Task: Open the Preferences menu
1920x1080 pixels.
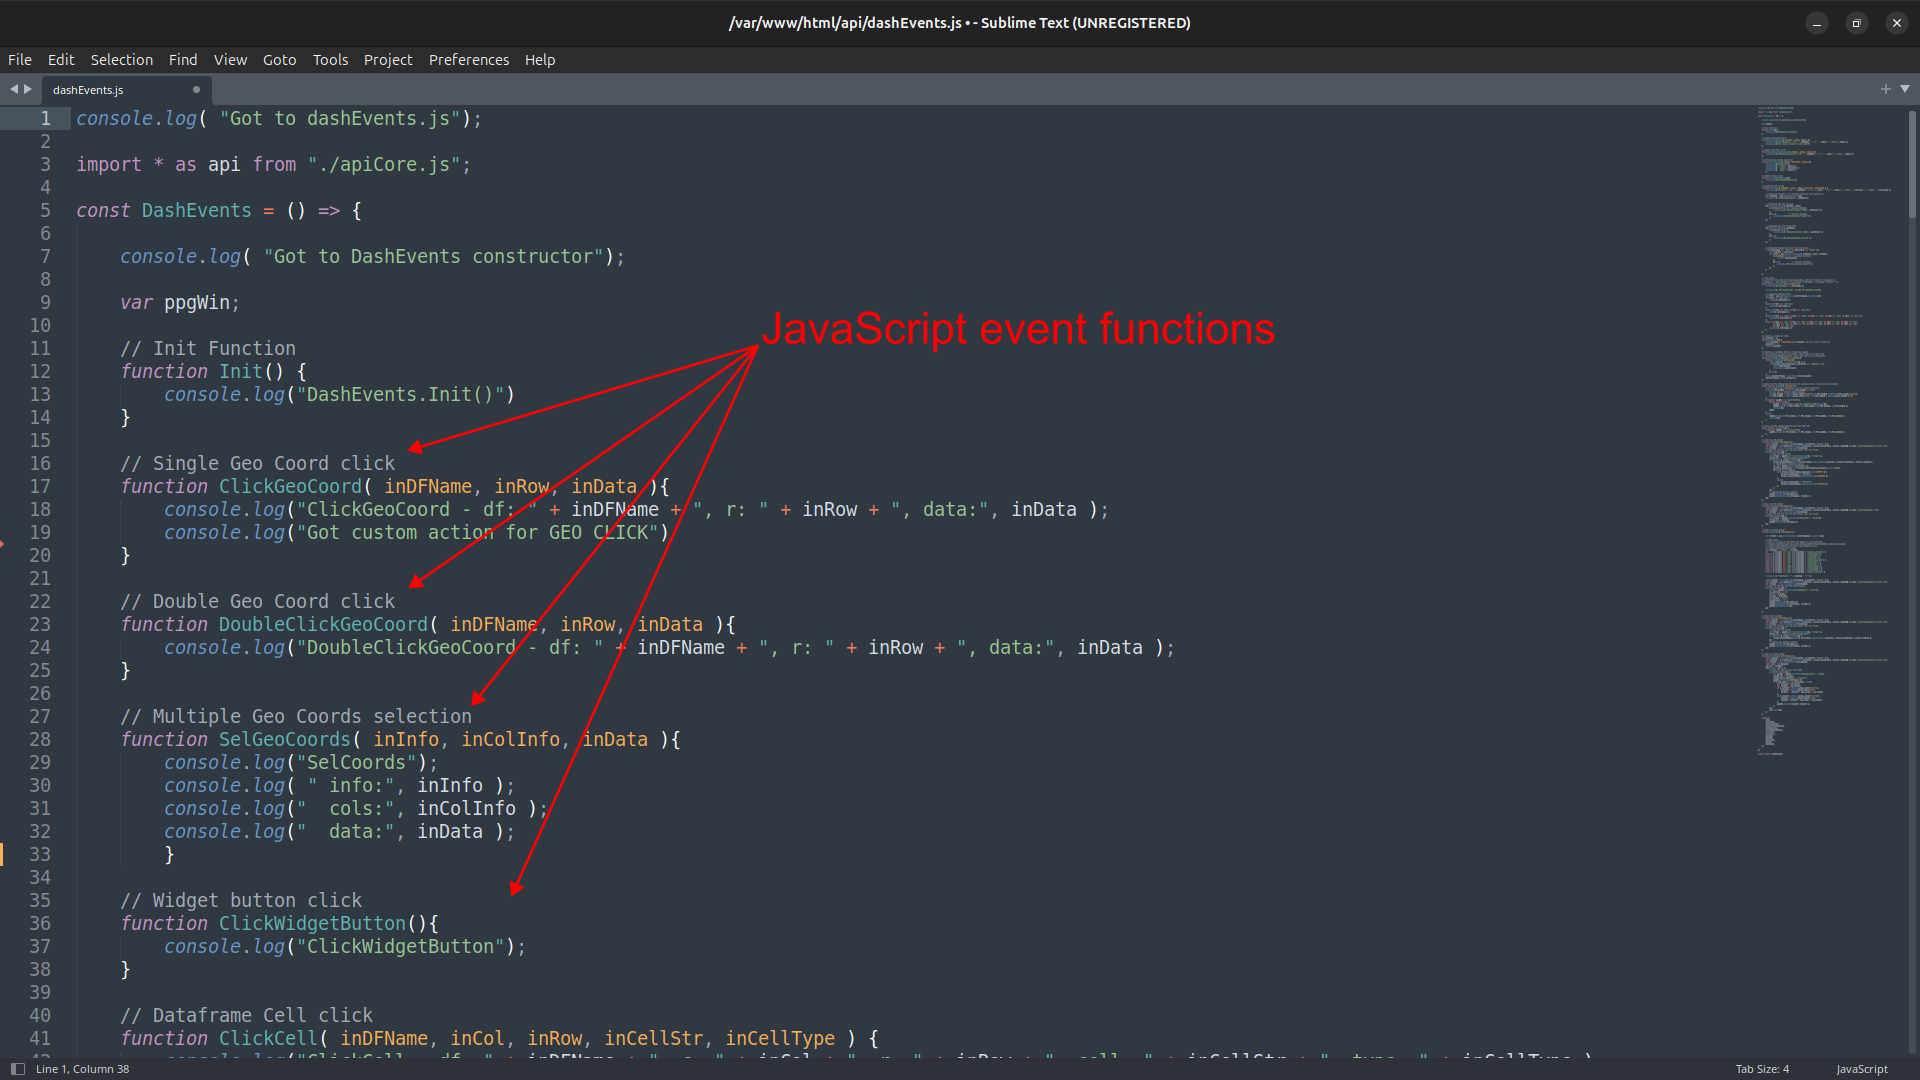Action: [x=468, y=60]
